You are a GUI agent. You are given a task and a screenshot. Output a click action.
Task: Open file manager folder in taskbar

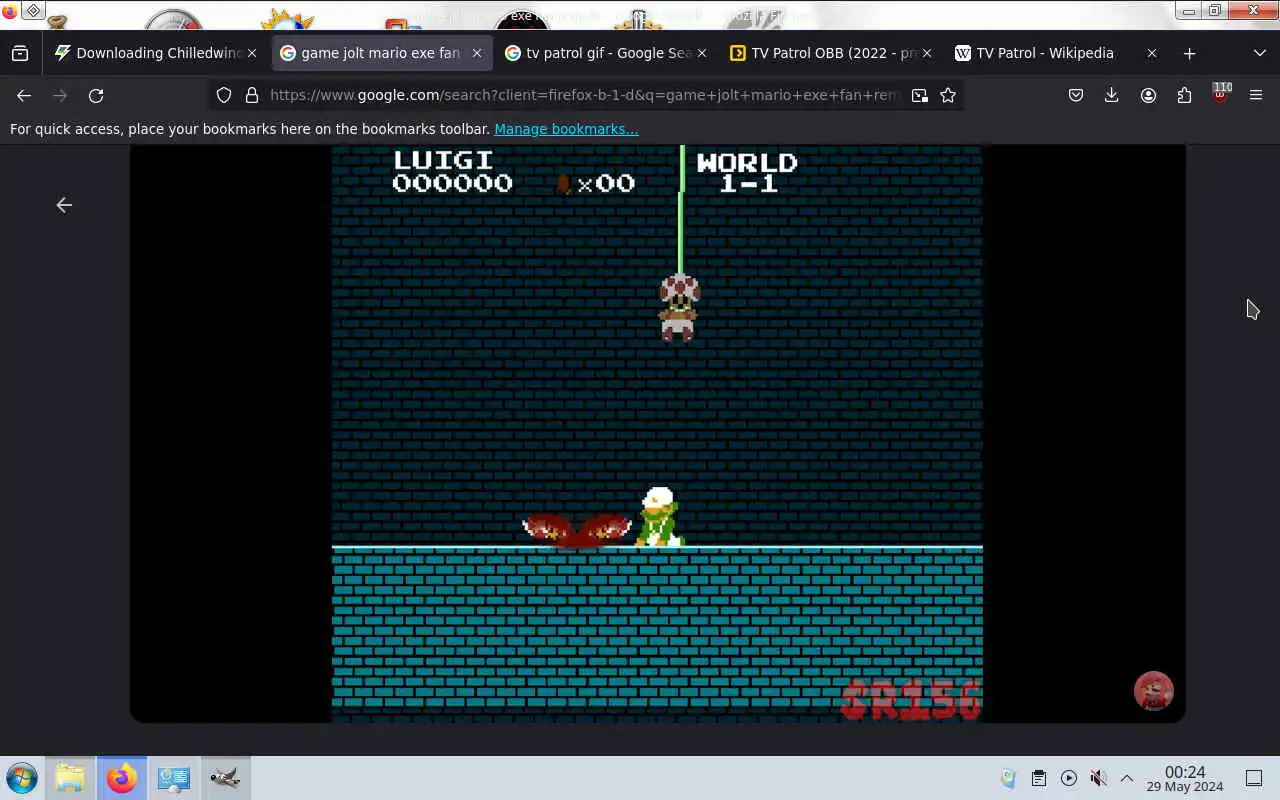pos(70,778)
